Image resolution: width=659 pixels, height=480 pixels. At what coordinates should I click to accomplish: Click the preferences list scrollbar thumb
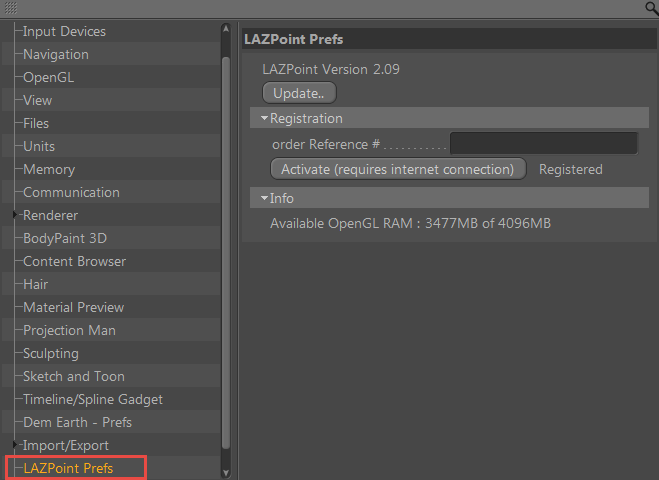pos(226,252)
